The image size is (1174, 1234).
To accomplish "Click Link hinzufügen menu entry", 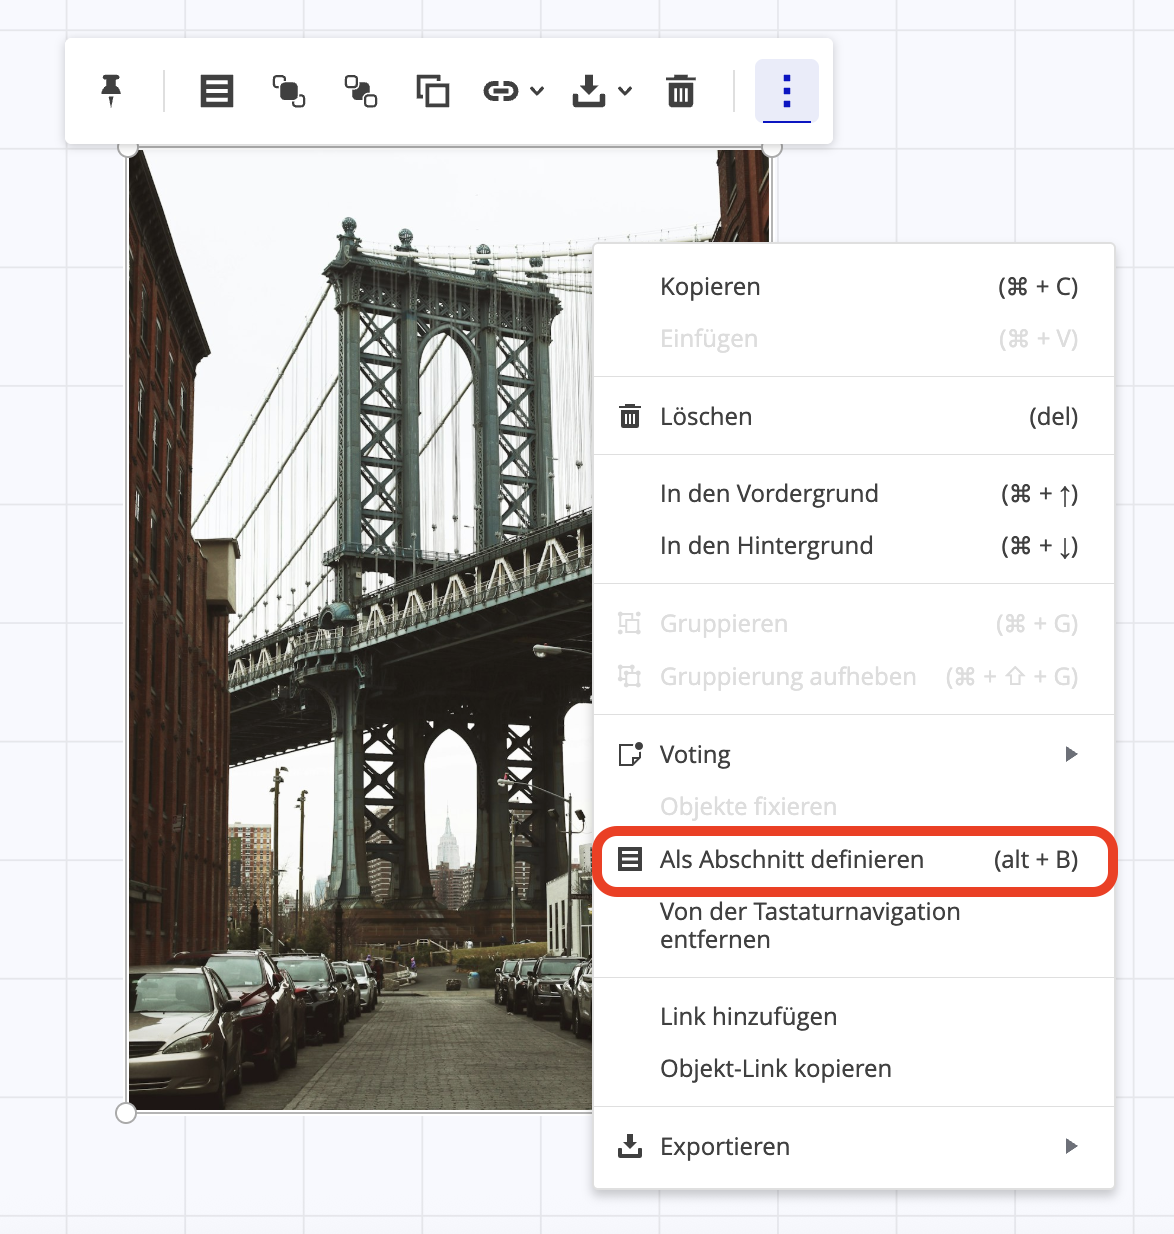I will (748, 1017).
